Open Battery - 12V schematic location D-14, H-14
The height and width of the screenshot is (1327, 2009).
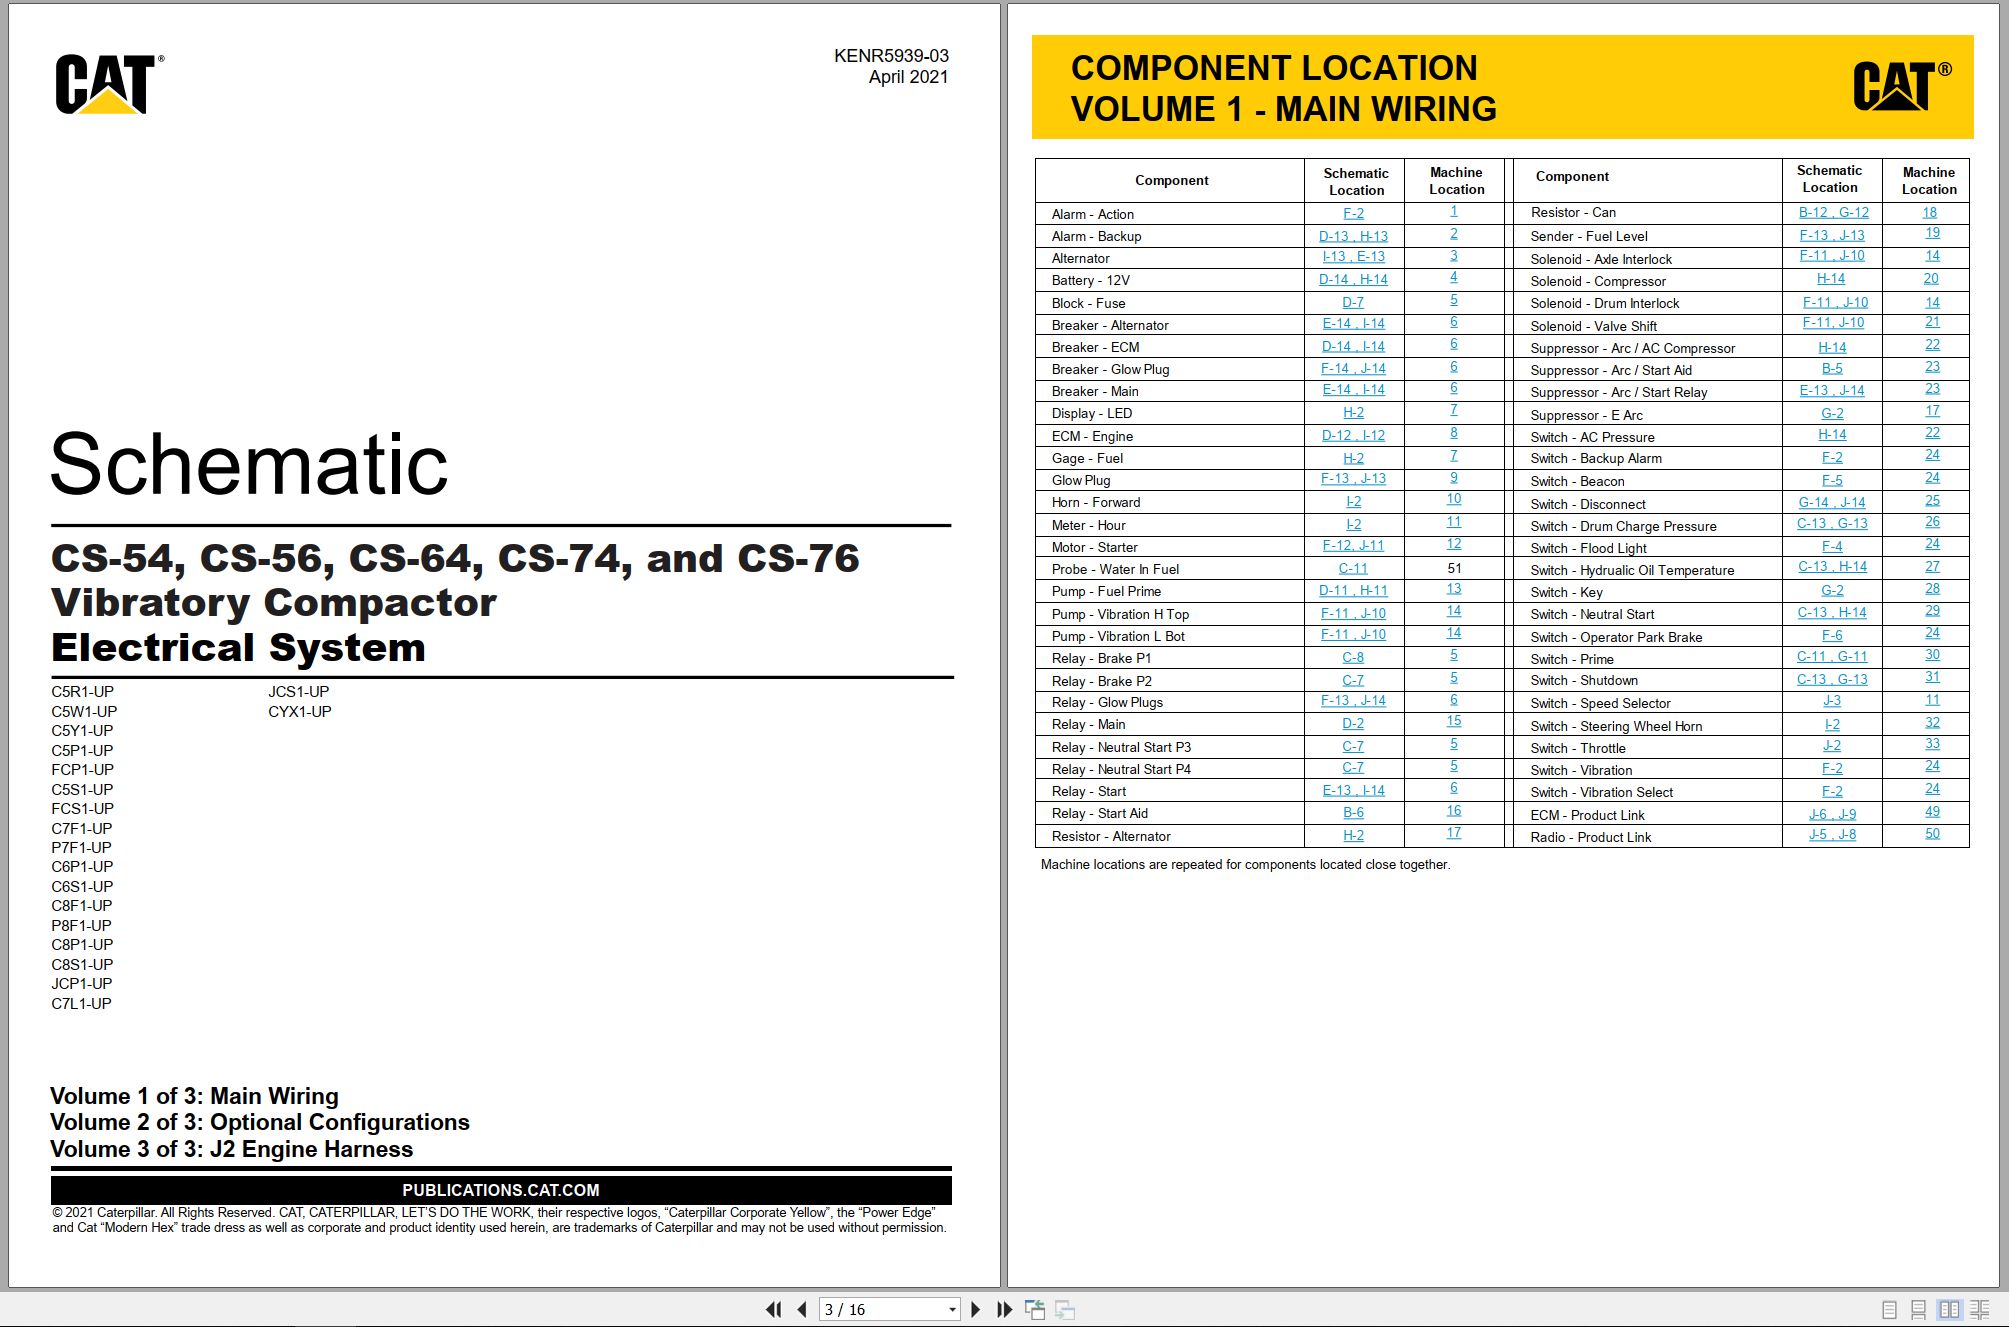point(1353,279)
